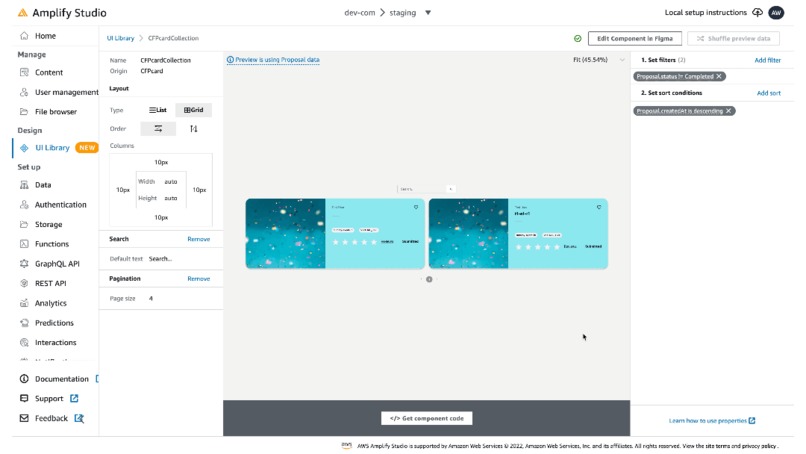The width and height of the screenshot is (806, 454).
Task: Click the first card thumbnail in preview
Action: [x=285, y=233]
